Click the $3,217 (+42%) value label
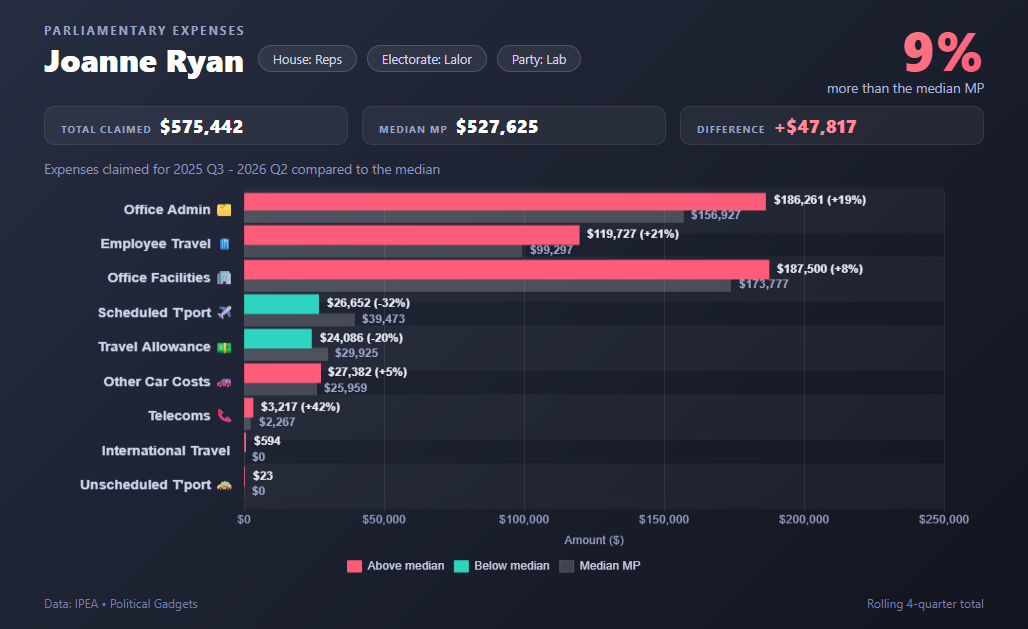The height and width of the screenshot is (629, 1028). click(x=300, y=407)
